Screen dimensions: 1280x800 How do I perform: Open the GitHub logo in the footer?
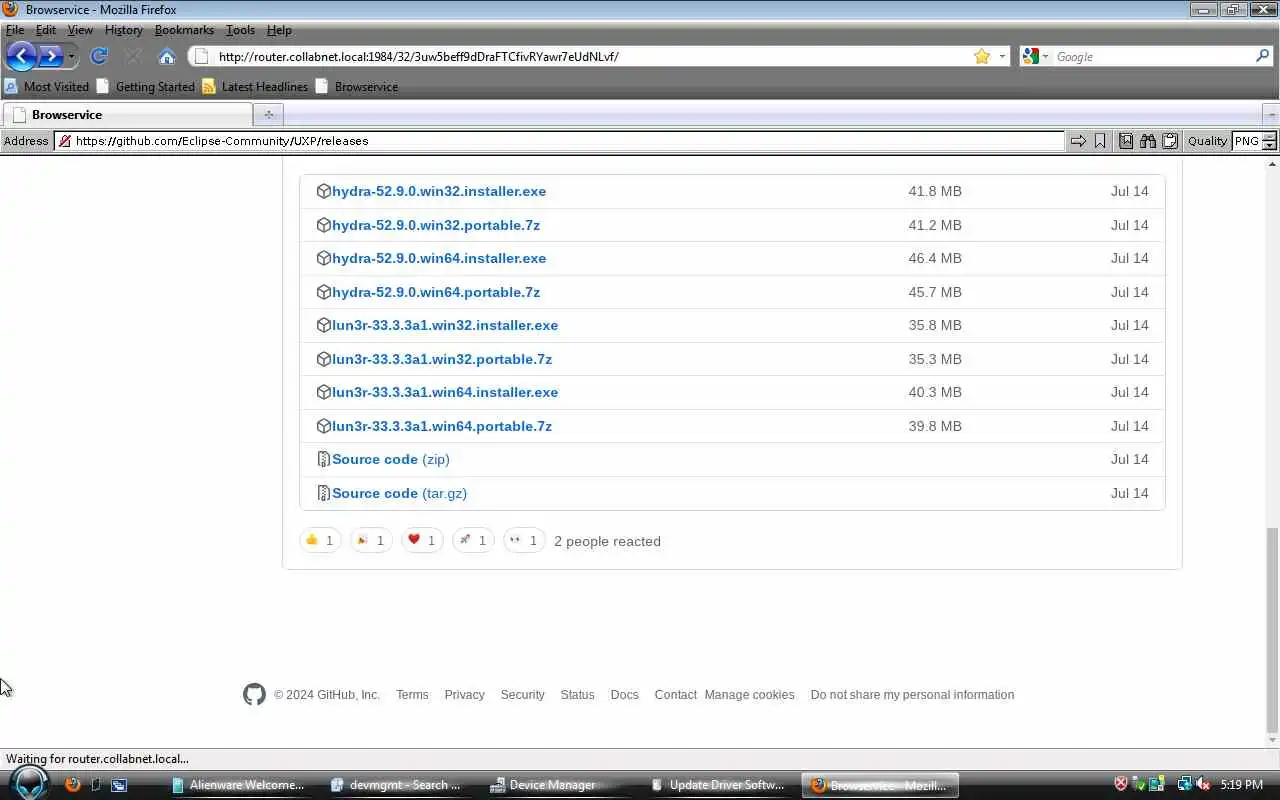[x=254, y=694]
